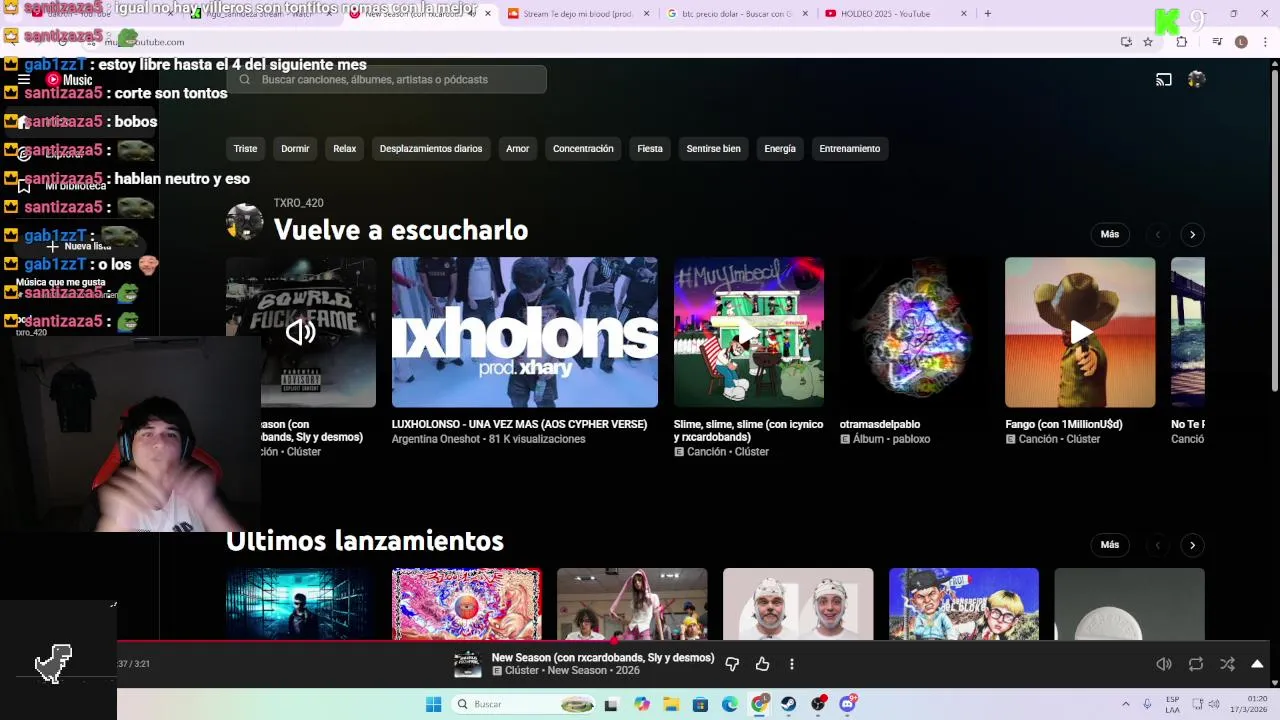Open the Windows Start menu
The image size is (1280, 720).
[433, 704]
